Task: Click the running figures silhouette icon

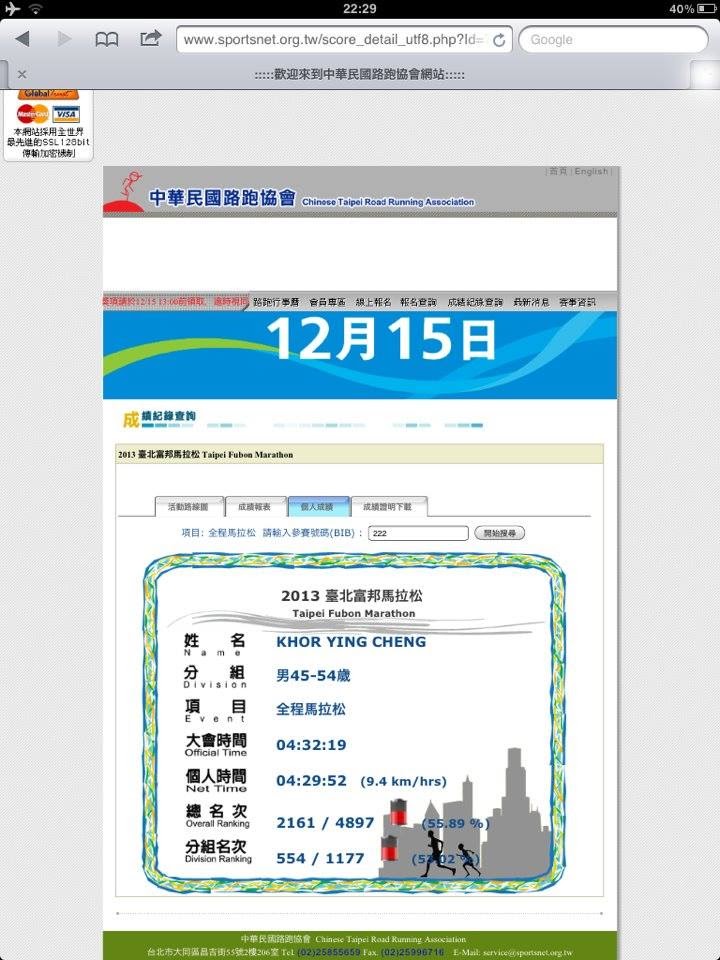Action: tap(450, 854)
